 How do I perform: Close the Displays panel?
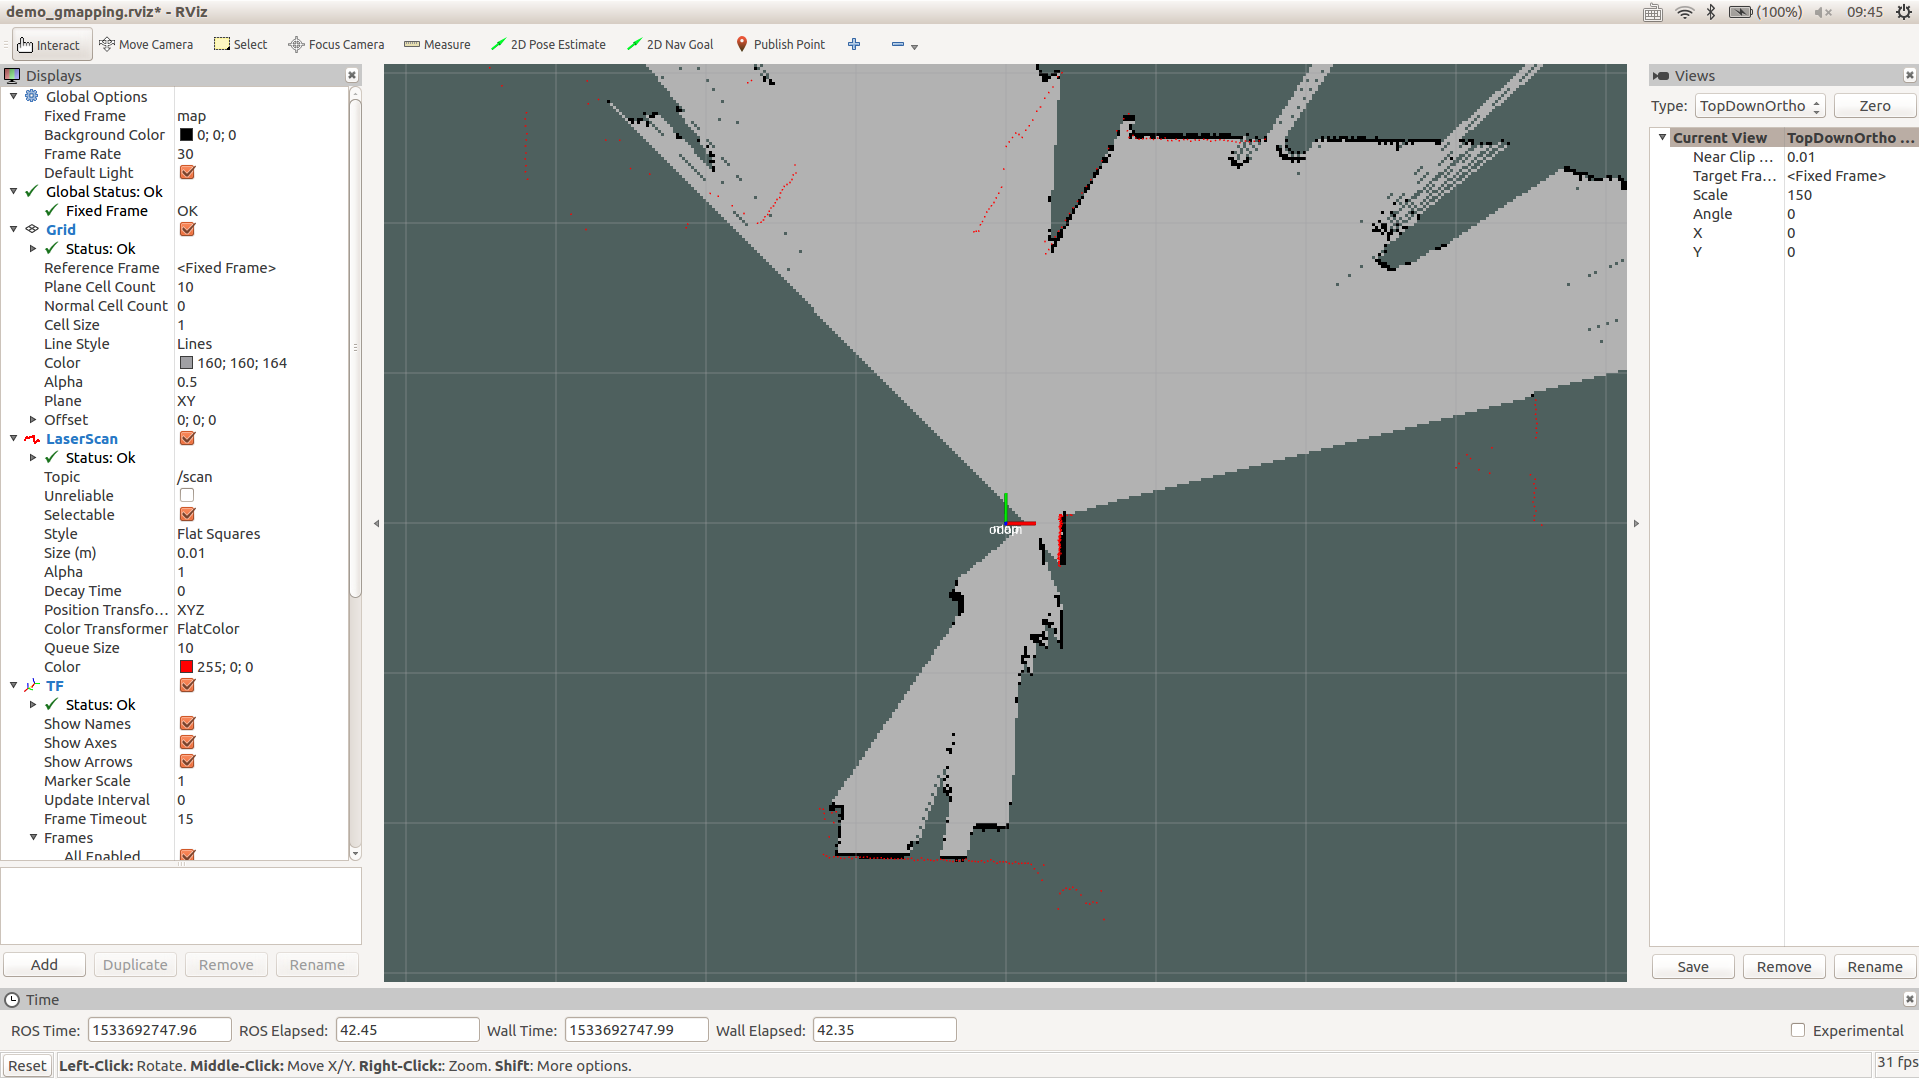pyautogui.click(x=352, y=75)
